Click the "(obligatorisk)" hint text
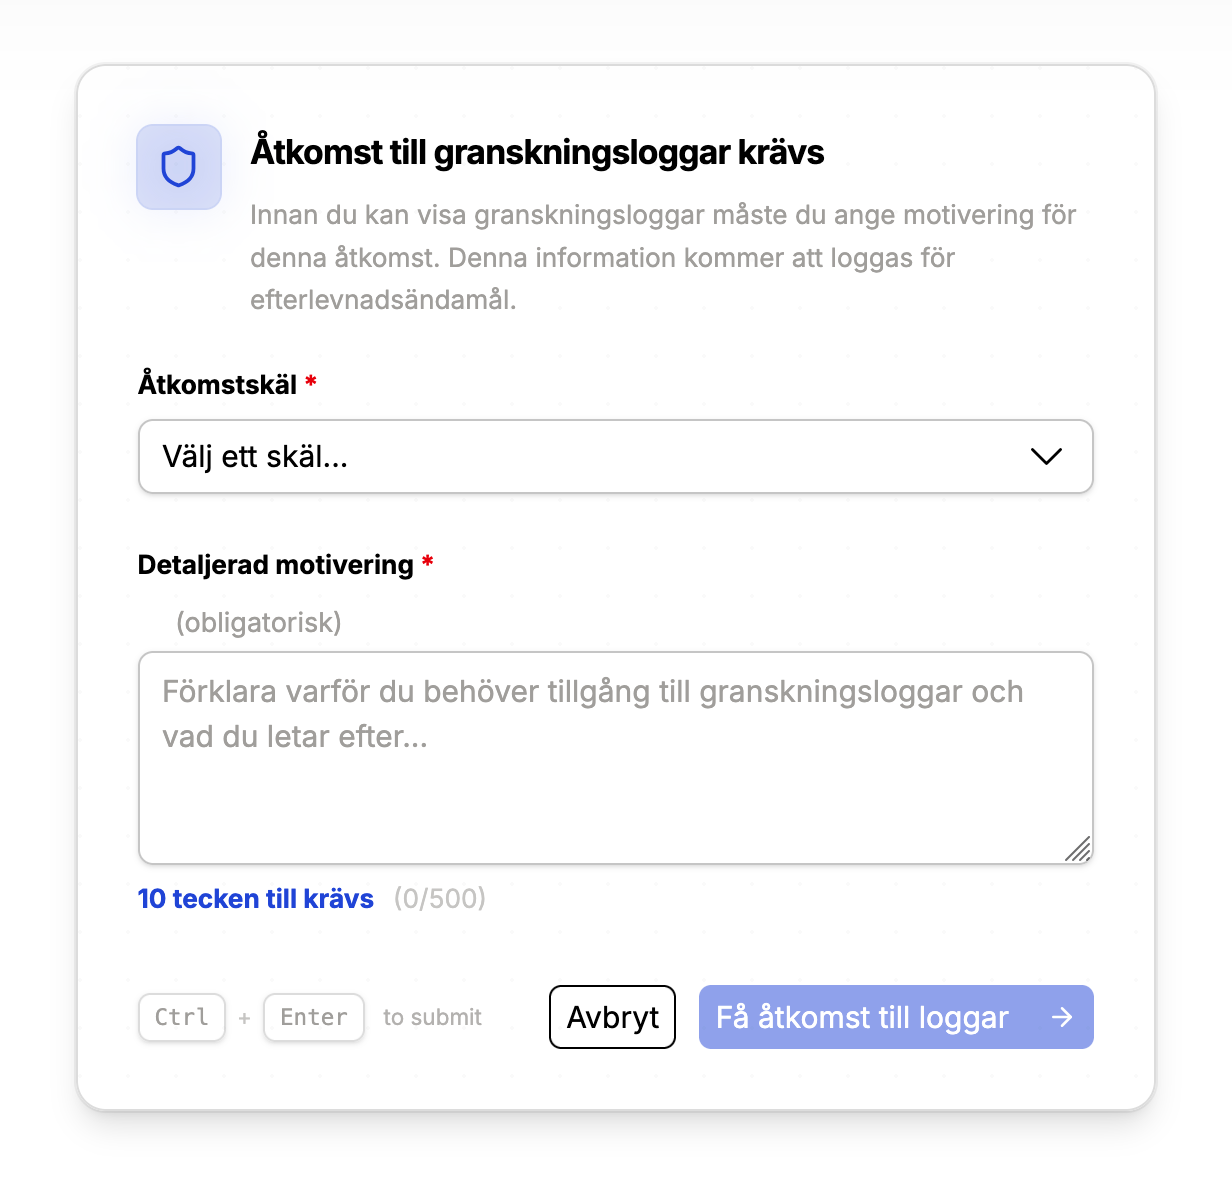 (259, 623)
